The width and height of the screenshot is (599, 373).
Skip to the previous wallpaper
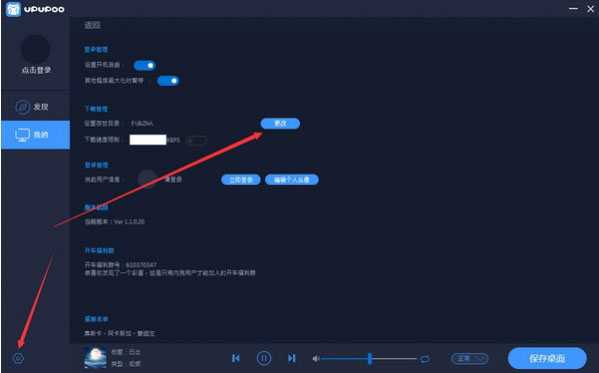click(x=236, y=358)
